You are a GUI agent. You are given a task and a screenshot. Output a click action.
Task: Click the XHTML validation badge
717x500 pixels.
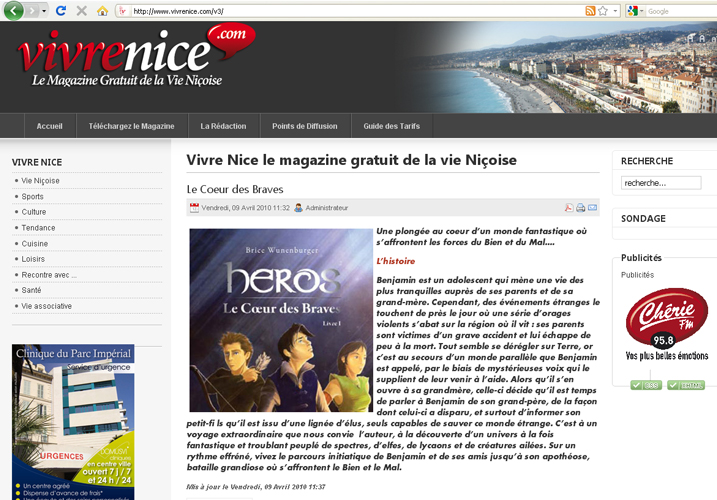[685, 385]
